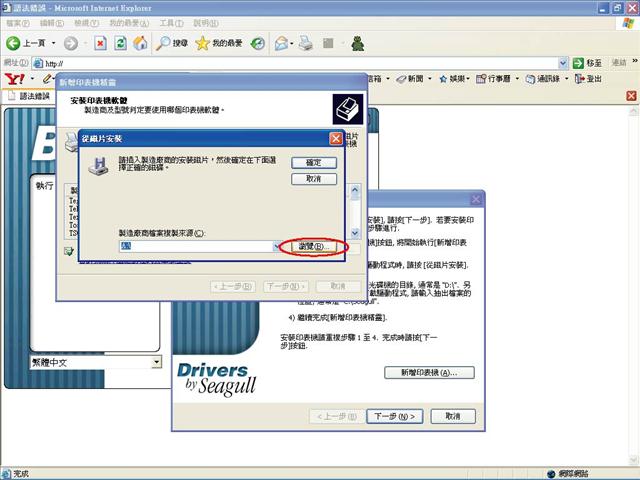
Task: Open the Favorites (我的最愛) menu
Action: pyautogui.click(x=129, y=23)
